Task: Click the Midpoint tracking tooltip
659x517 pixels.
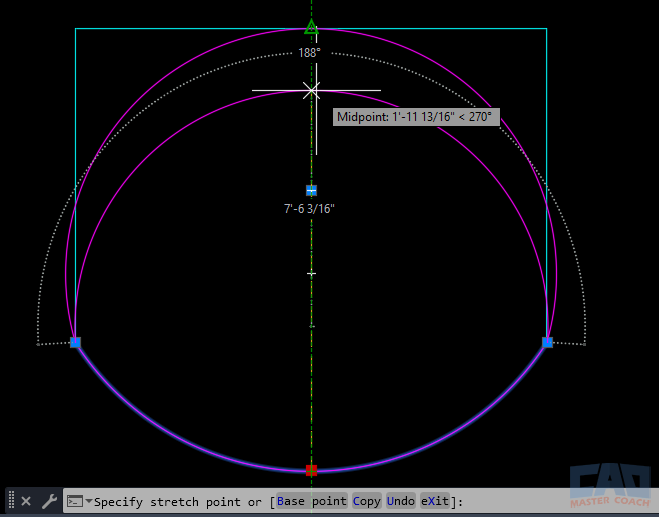Action: pyautogui.click(x=416, y=117)
